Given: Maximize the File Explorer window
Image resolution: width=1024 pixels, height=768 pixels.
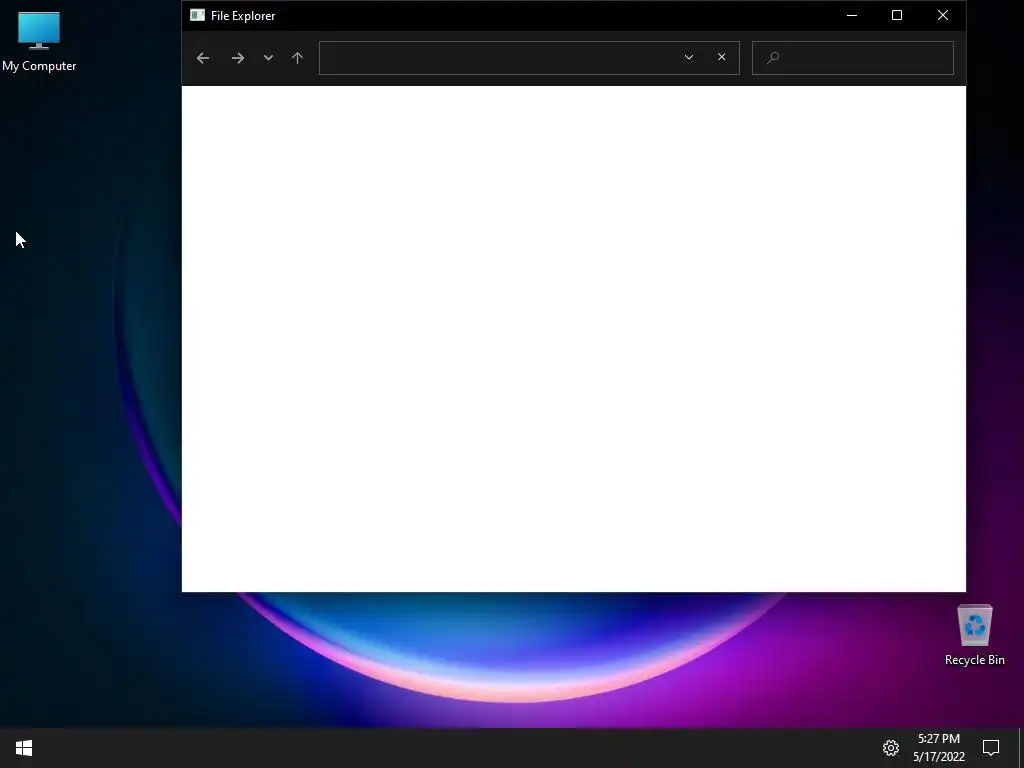Looking at the screenshot, I should pos(897,15).
